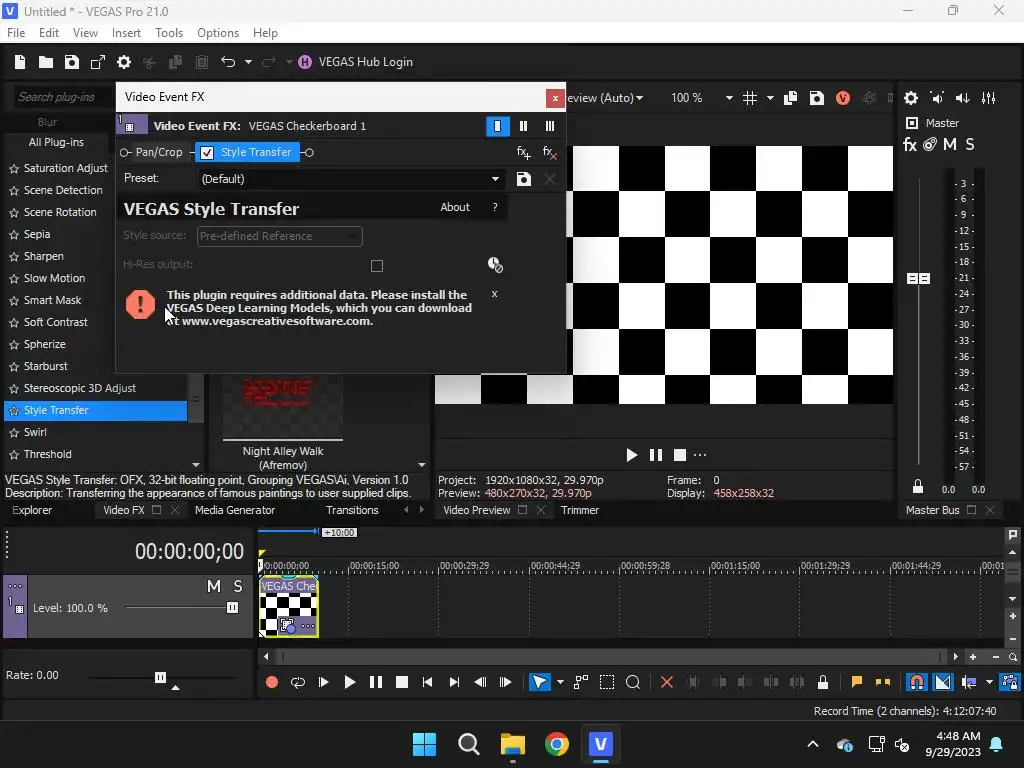
Task: Open Master Bus audio properties gear
Action: tap(911, 98)
